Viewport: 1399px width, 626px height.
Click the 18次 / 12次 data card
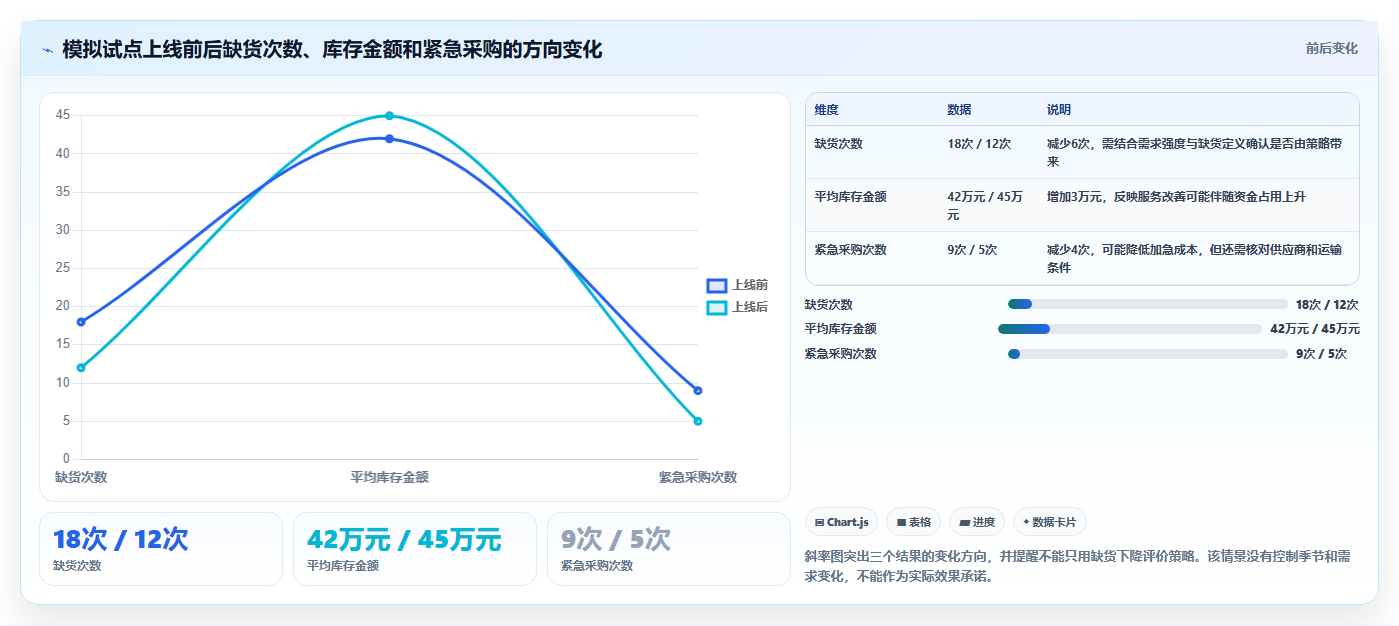[x=161, y=549]
